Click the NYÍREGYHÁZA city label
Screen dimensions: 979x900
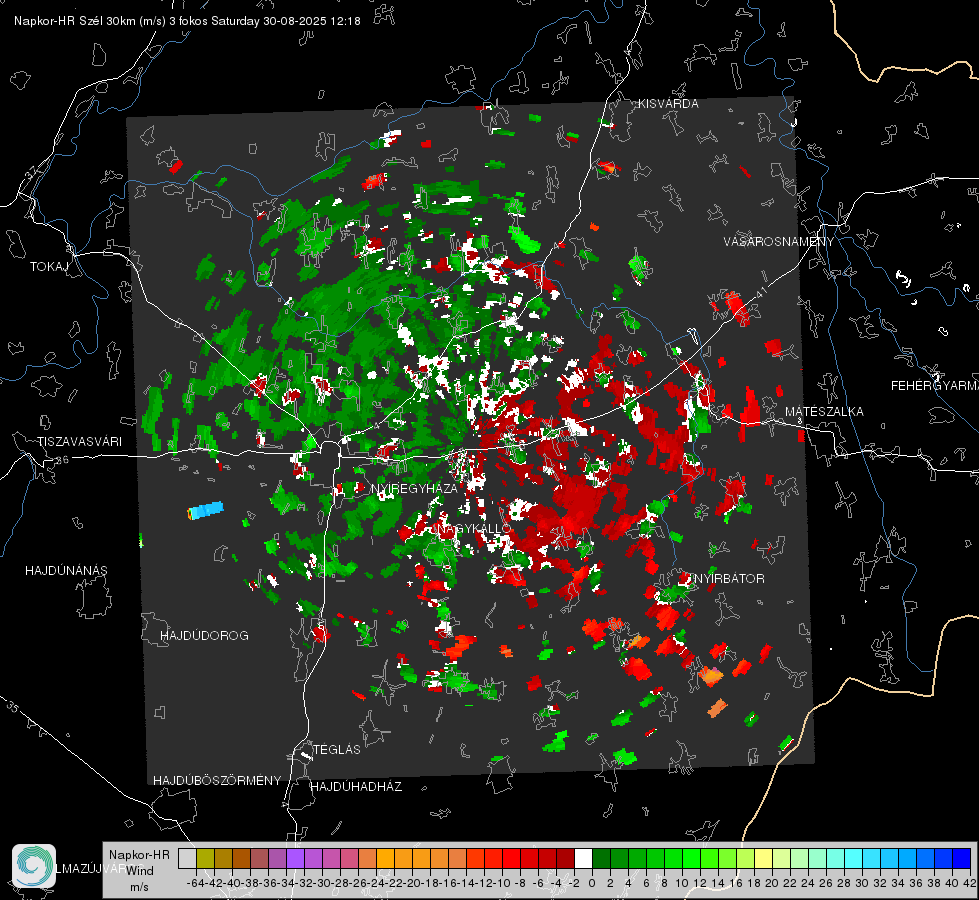pos(415,488)
